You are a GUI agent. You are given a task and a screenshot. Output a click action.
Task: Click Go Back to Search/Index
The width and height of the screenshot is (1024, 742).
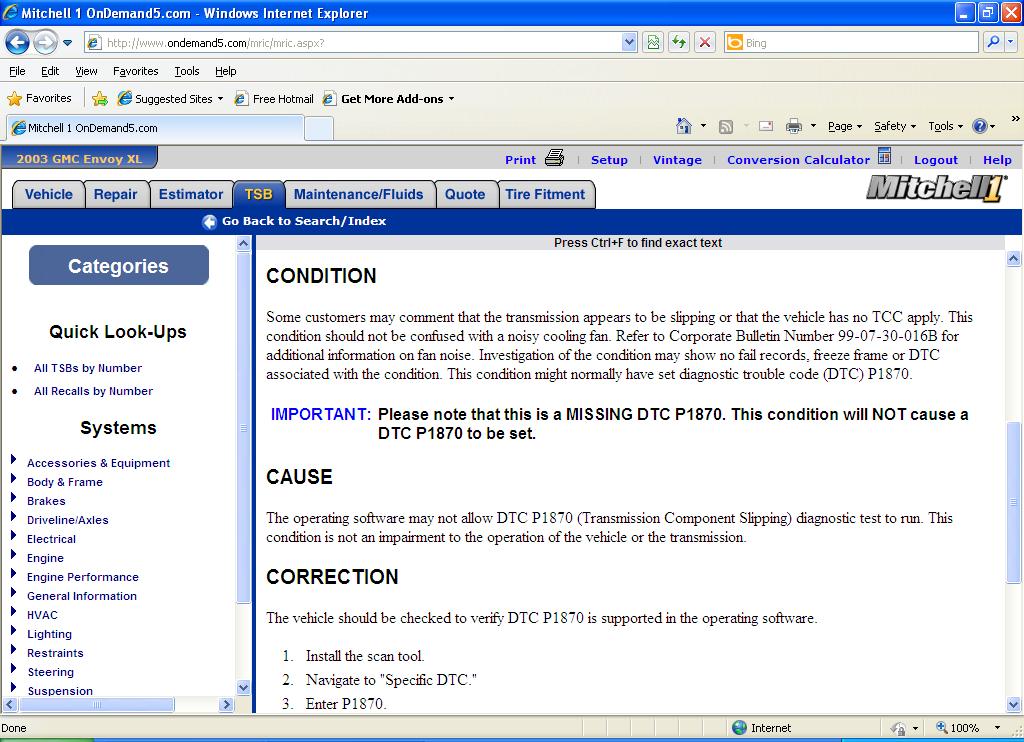pyautogui.click(x=304, y=221)
